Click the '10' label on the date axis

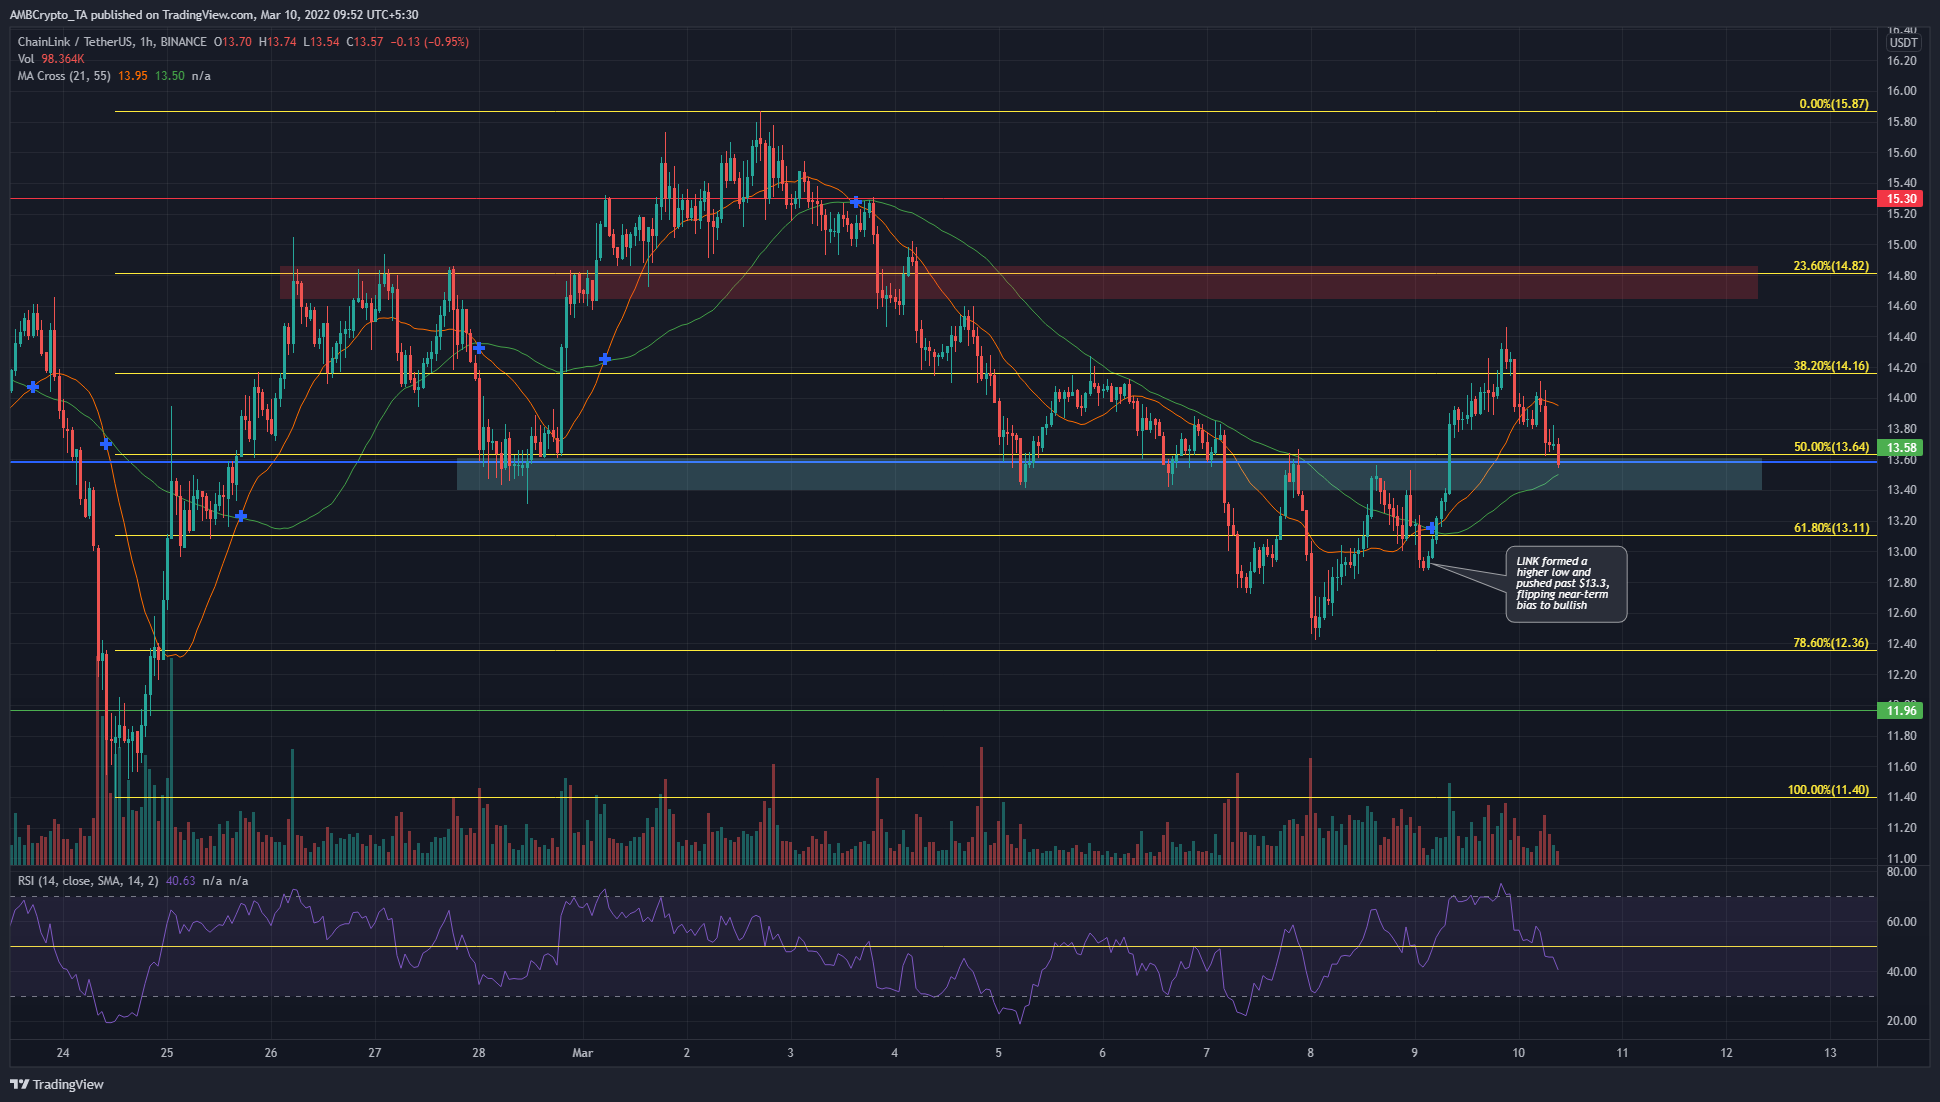(1518, 1053)
